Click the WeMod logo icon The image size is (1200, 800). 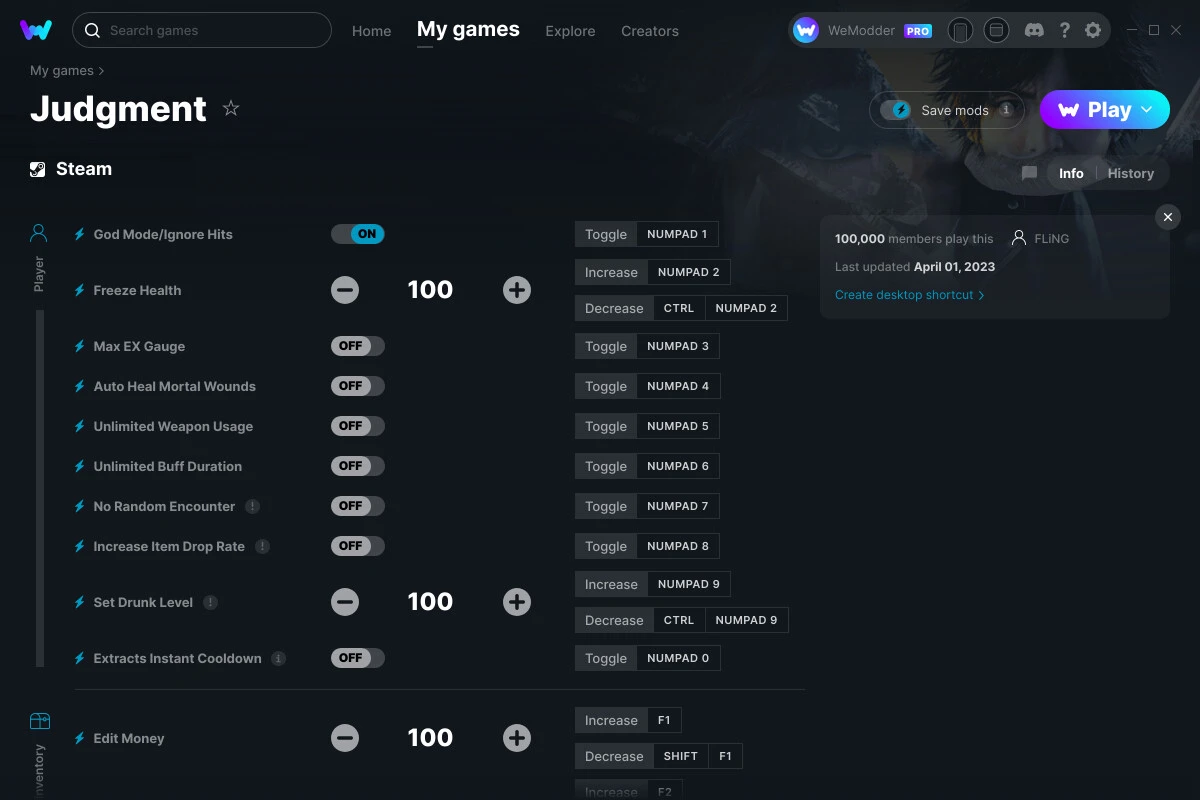(x=36, y=30)
